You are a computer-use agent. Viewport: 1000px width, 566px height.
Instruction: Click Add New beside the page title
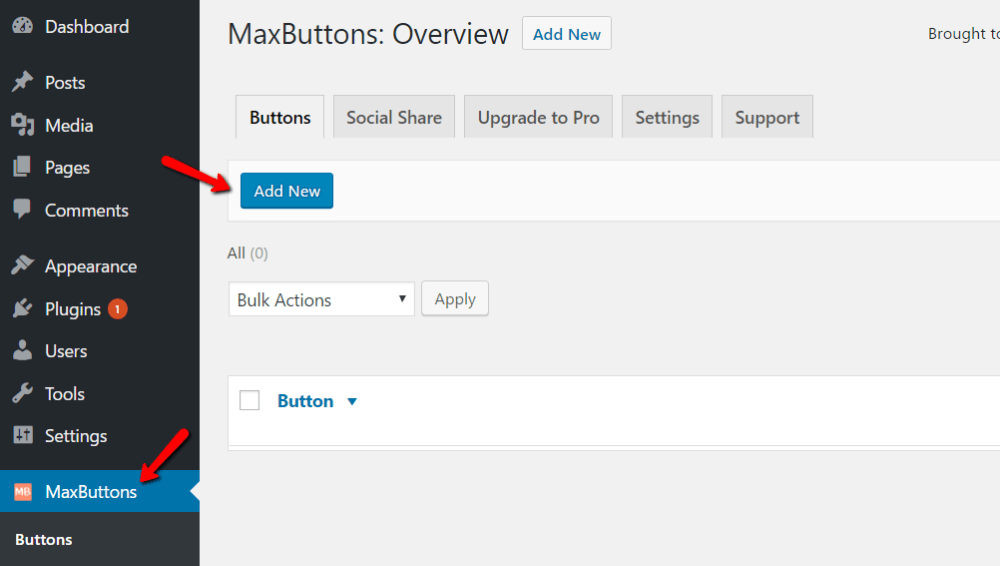pos(566,34)
